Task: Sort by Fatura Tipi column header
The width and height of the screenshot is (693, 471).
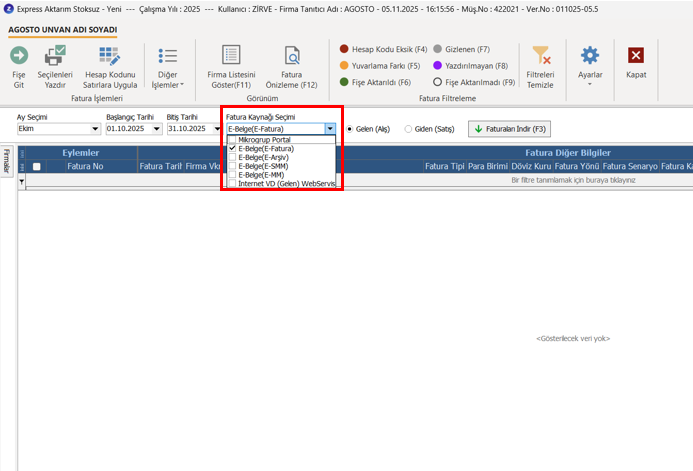Action: click(445, 167)
